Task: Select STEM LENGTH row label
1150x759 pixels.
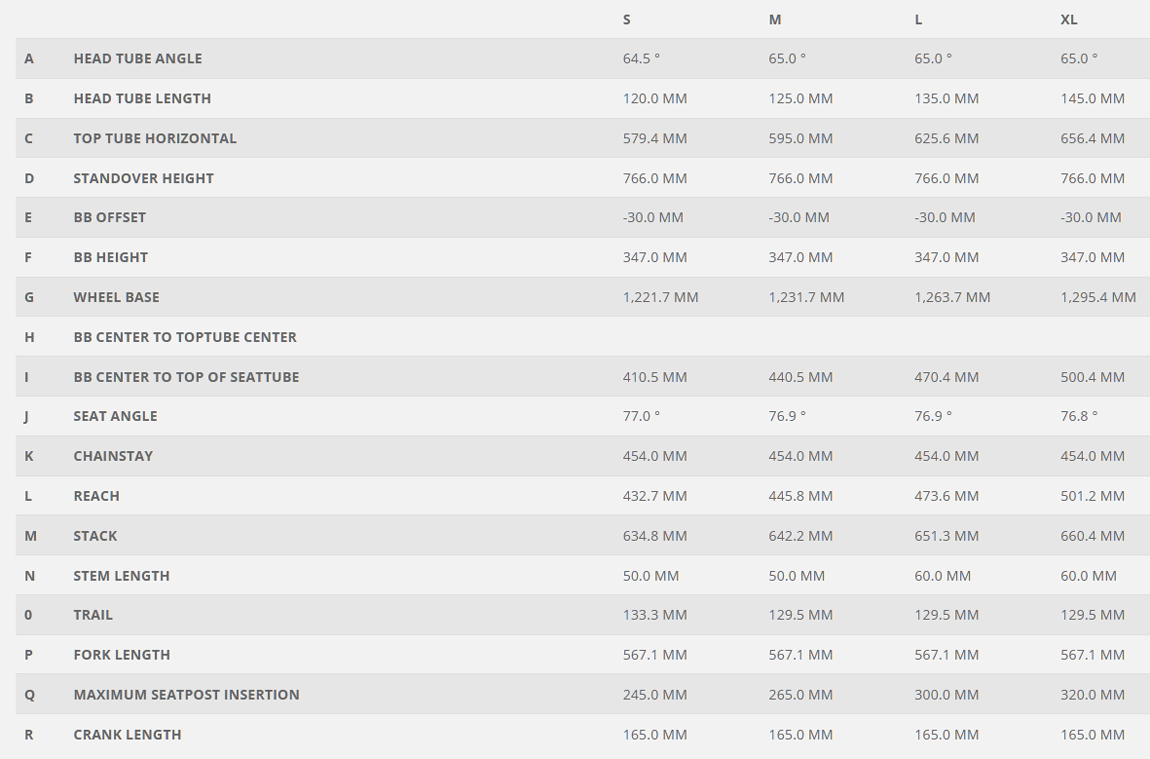Action: pos(122,576)
